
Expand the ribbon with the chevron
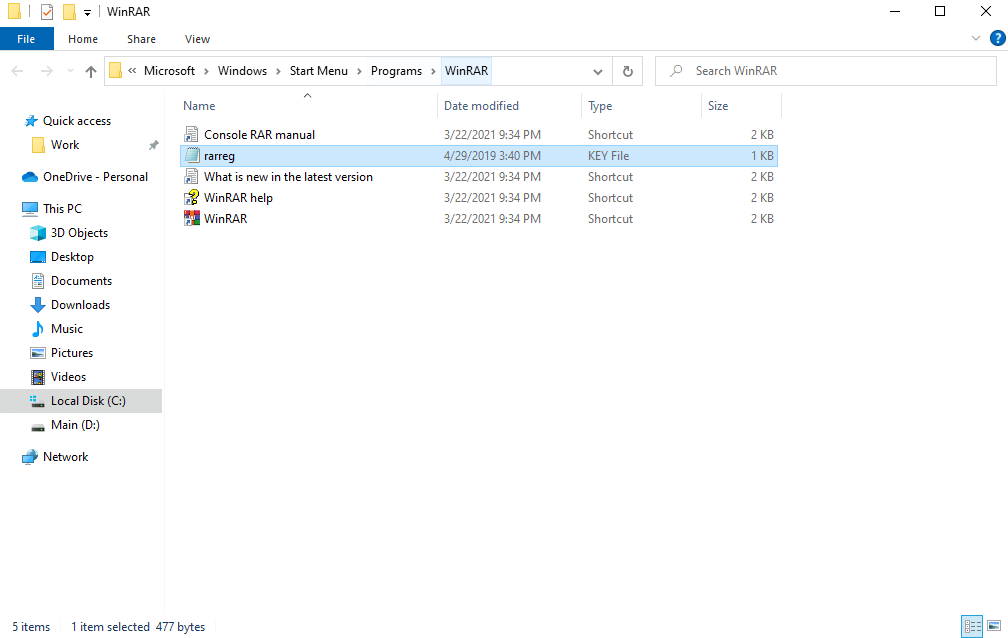[x=975, y=39]
